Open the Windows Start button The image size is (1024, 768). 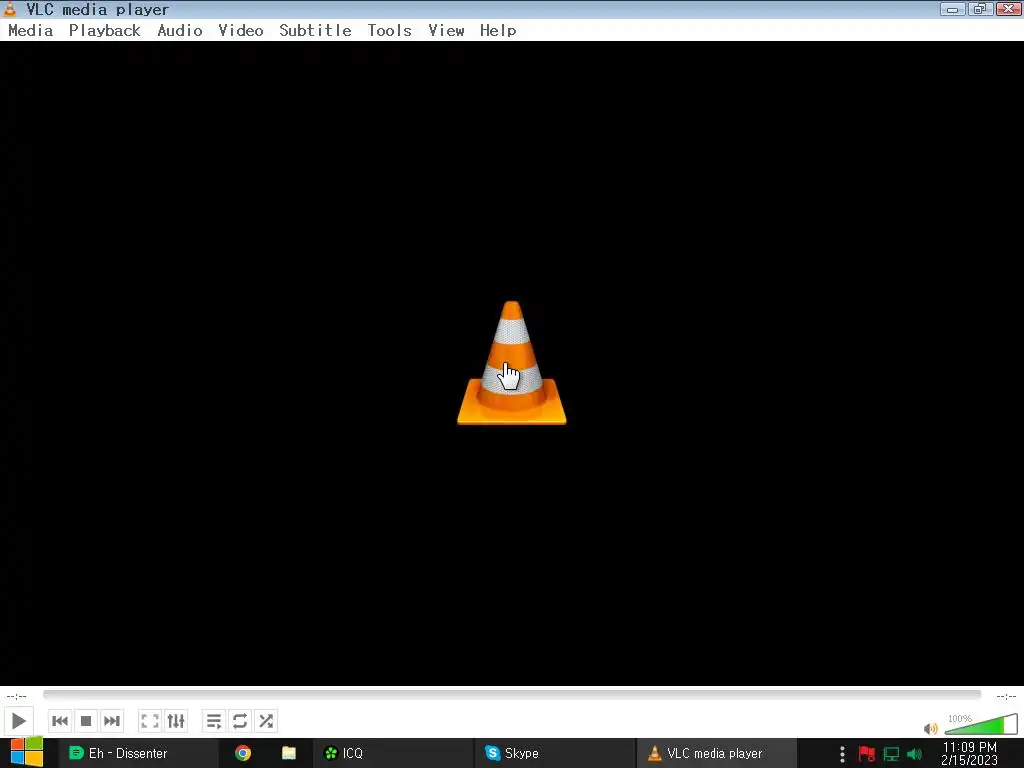point(27,753)
